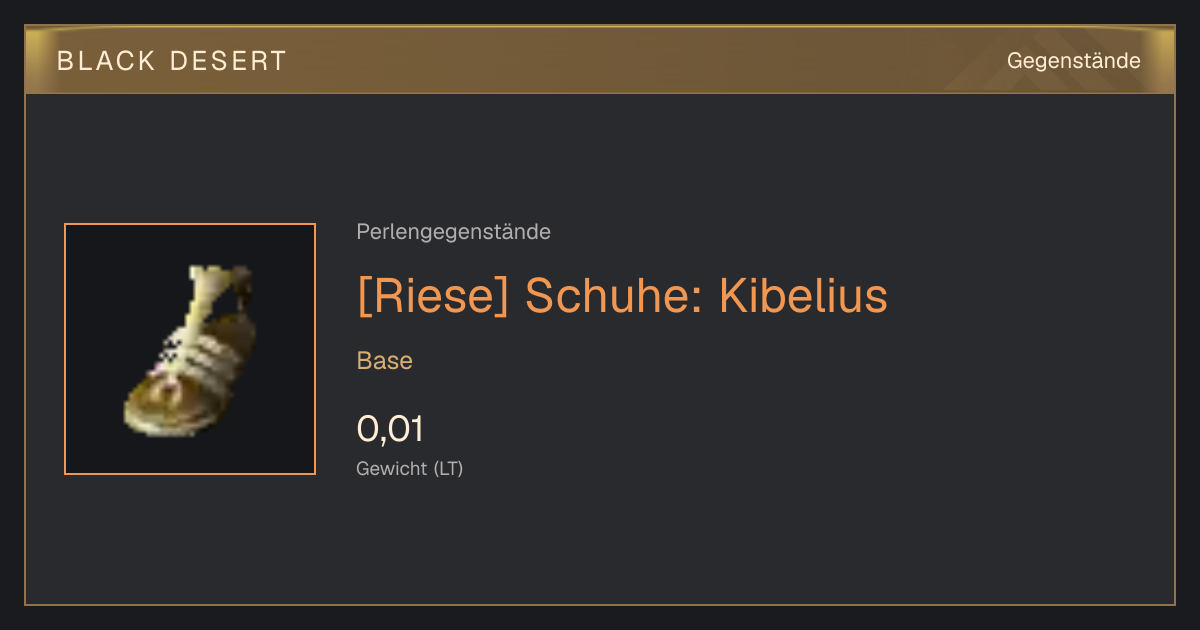The image size is (1200, 630).
Task: Click the [Riese] class prefix in title
Action: click(432, 296)
